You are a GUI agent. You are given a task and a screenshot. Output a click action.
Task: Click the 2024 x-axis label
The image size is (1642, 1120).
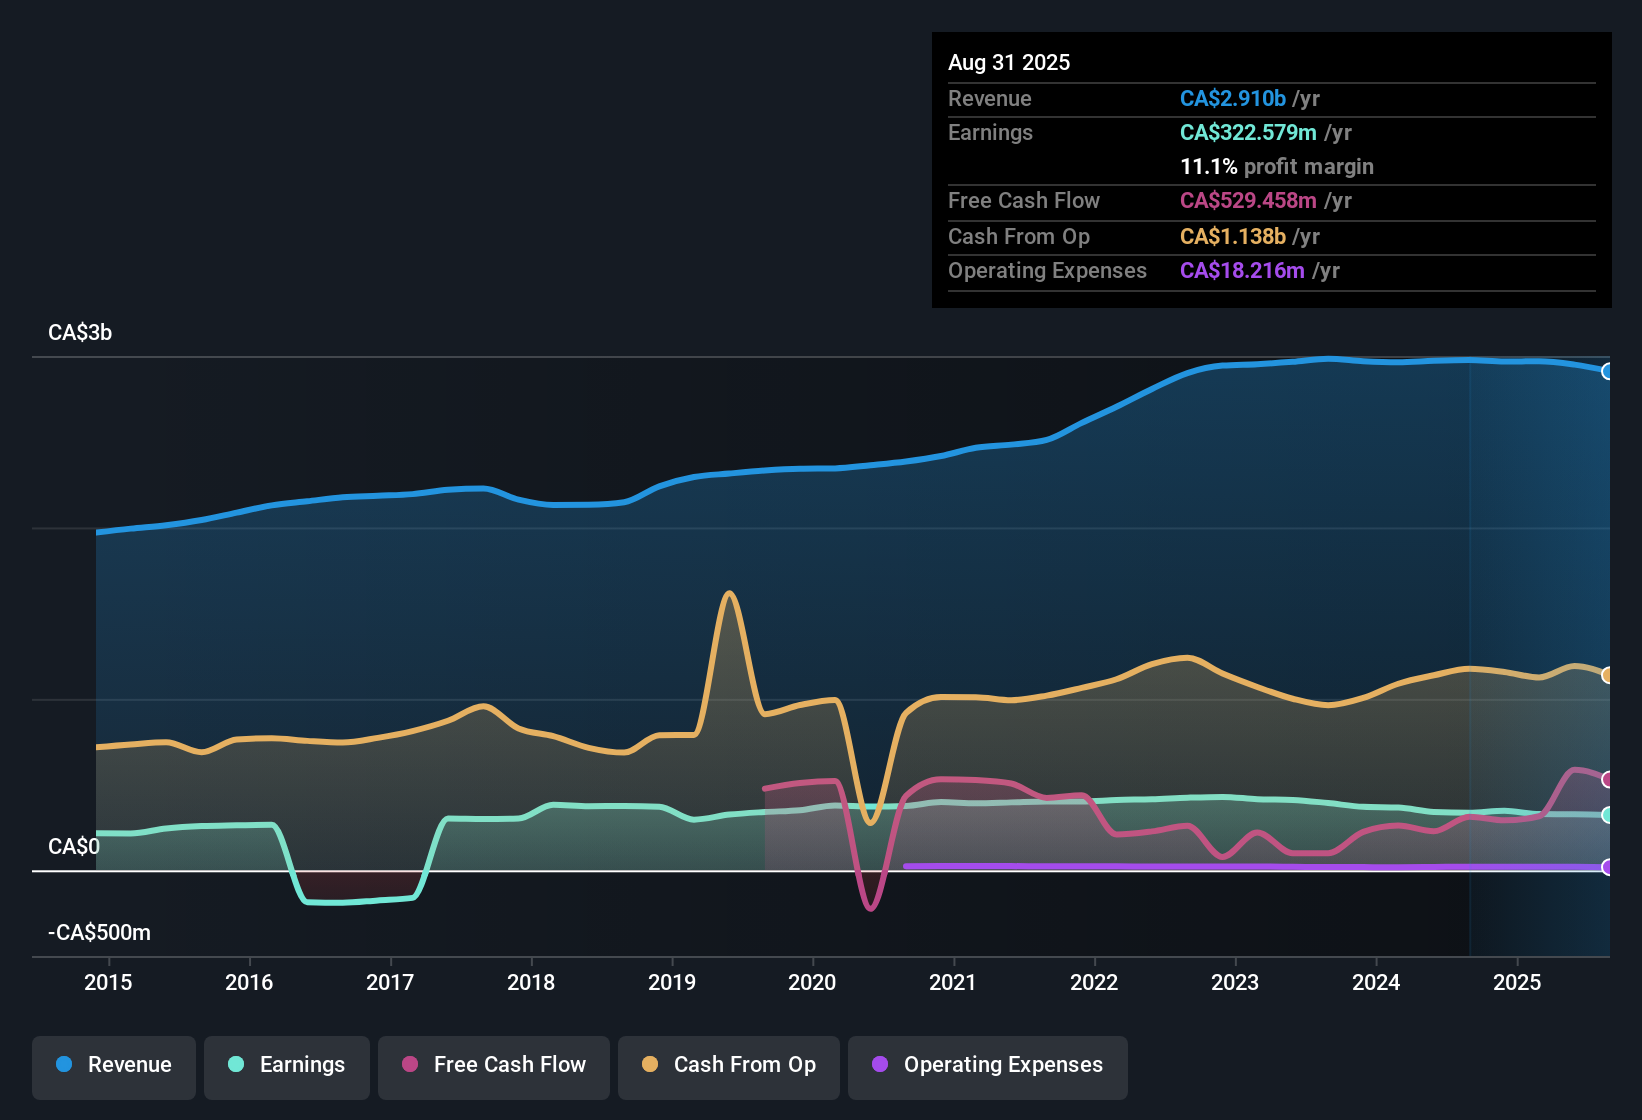click(x=1376, y=982)
